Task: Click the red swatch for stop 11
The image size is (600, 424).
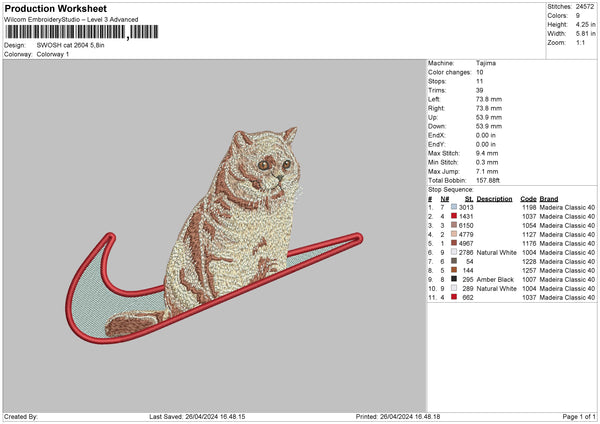Action: (x=454, y=297)
